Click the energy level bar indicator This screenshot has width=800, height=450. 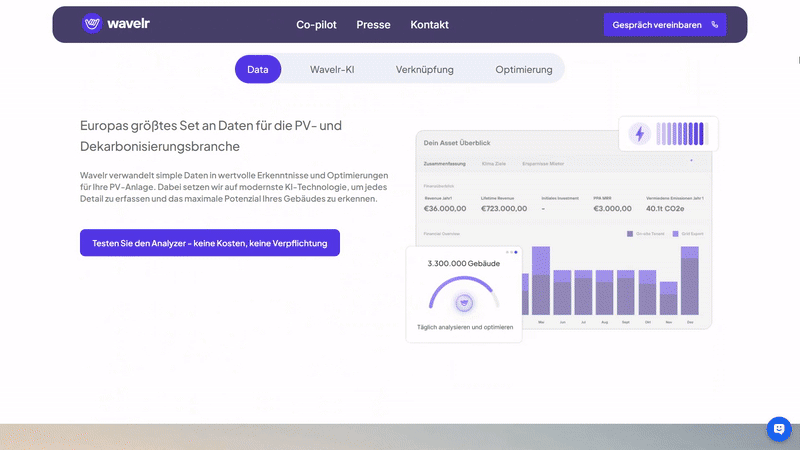click(682, 134)
